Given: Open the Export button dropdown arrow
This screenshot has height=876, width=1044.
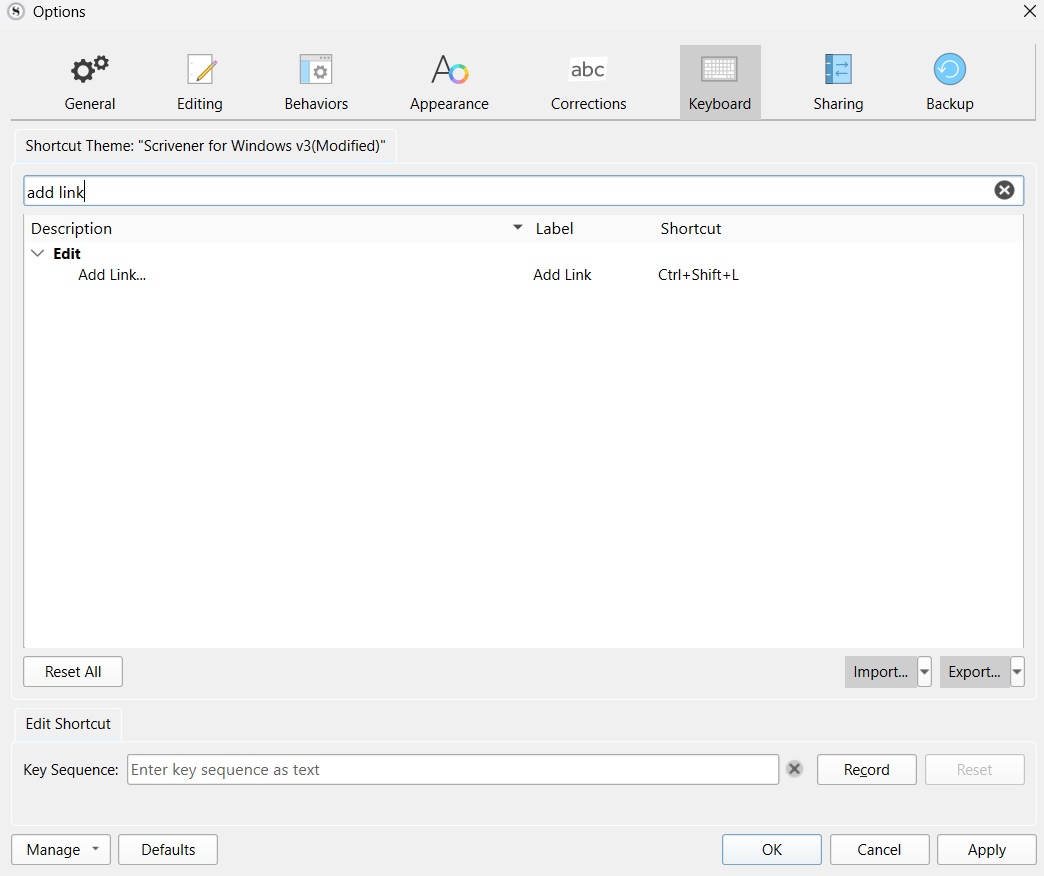Looking at the screenshot, I should tap(1017, 672).
